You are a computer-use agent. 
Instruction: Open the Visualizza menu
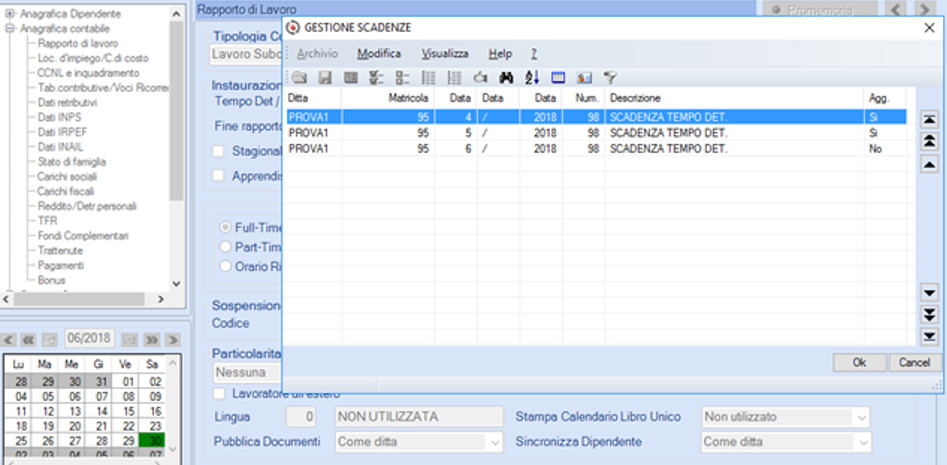click(x=445, y=54)
